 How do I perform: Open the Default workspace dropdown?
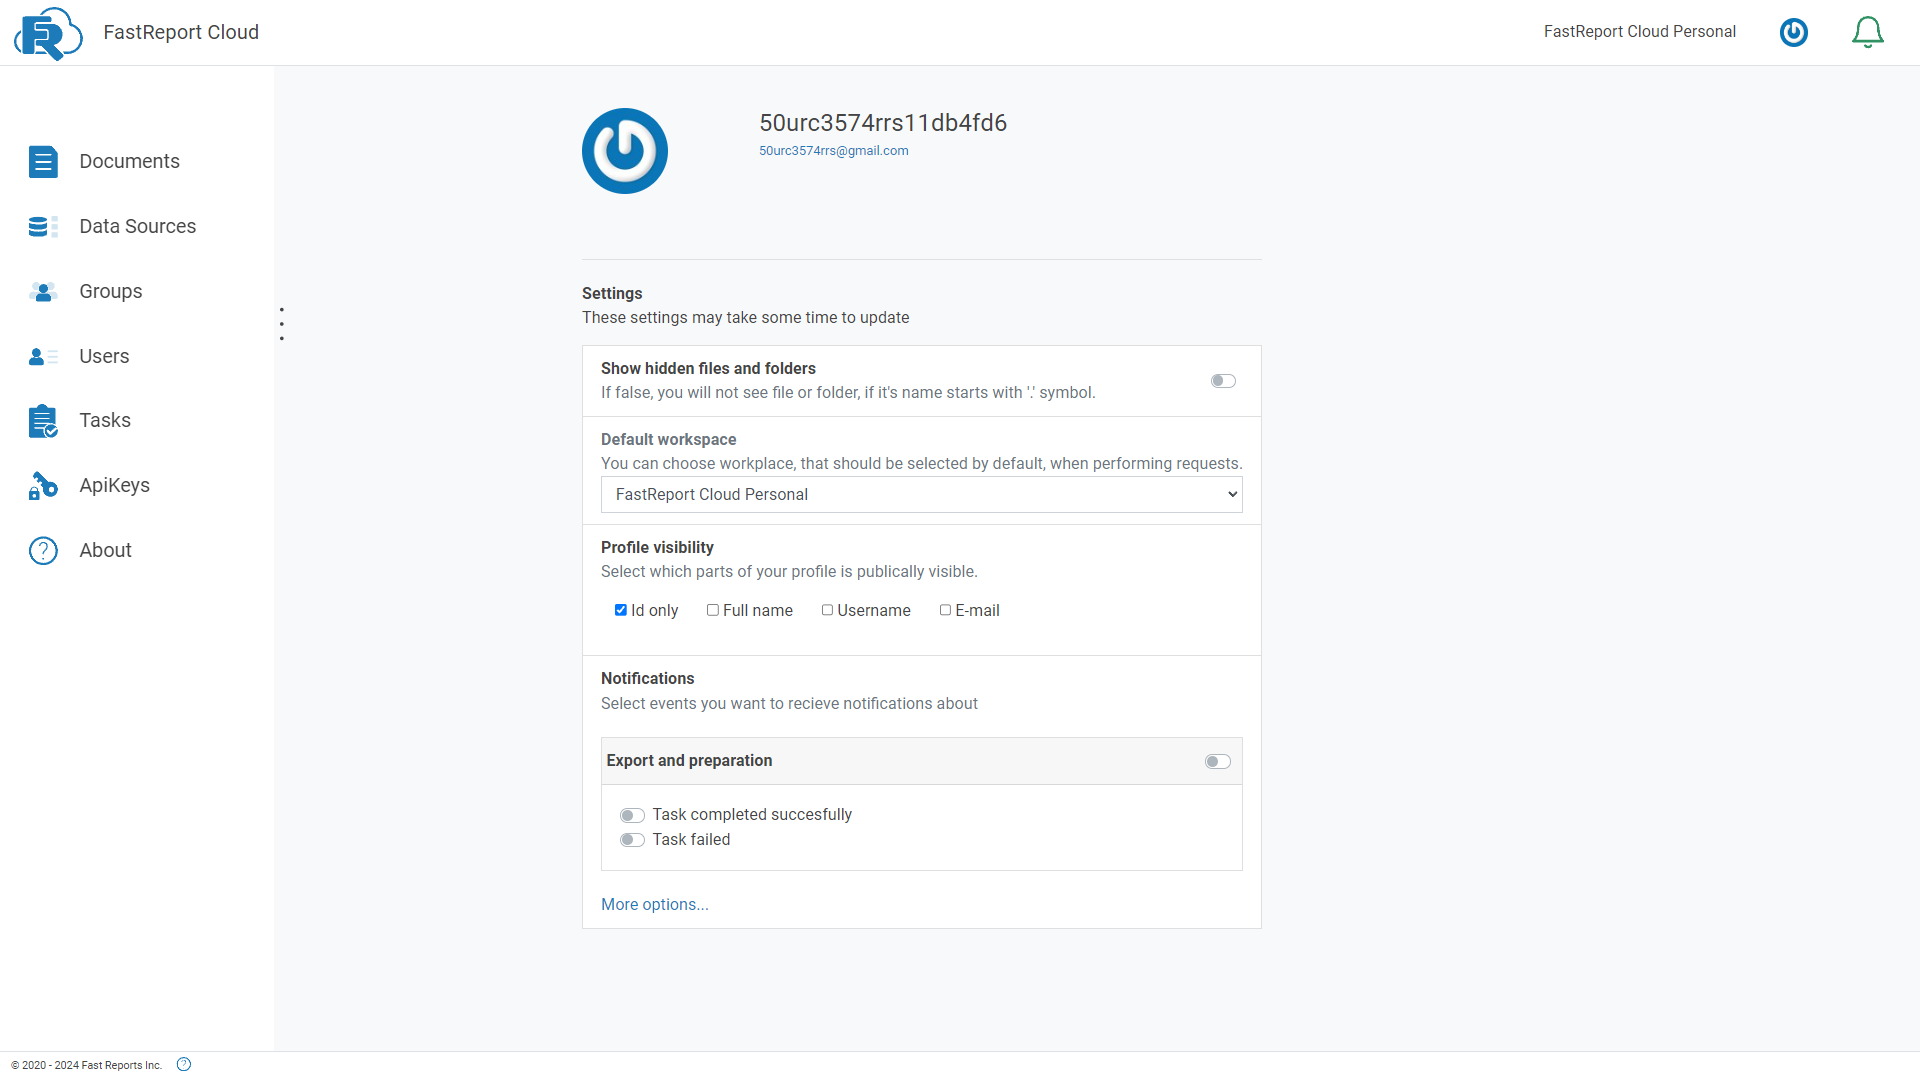pyautogui.click(x=921, y=495)
